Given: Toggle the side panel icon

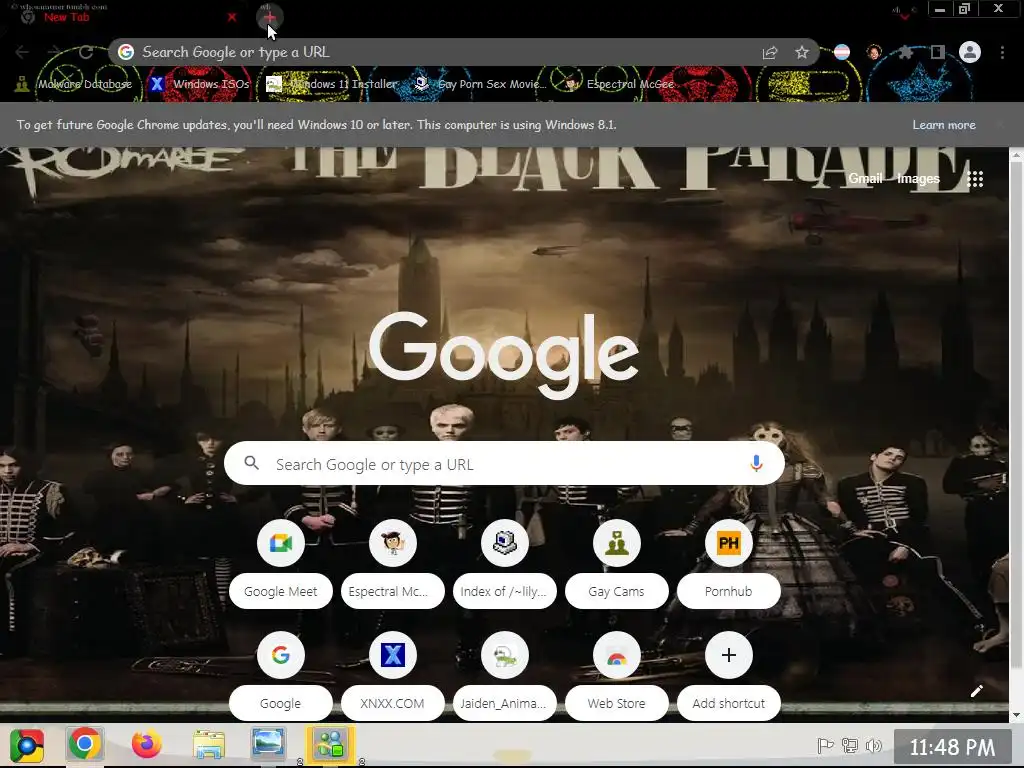Looking at the screenshot, I should (938, 52).
